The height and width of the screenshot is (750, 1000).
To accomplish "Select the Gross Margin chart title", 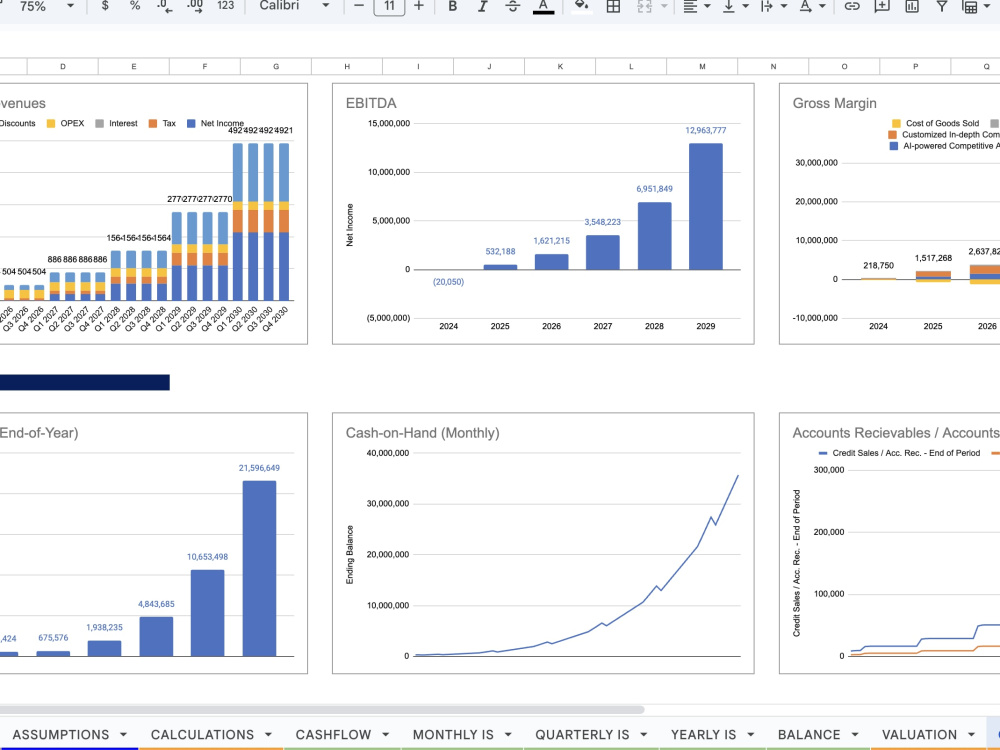I will 834,103.
